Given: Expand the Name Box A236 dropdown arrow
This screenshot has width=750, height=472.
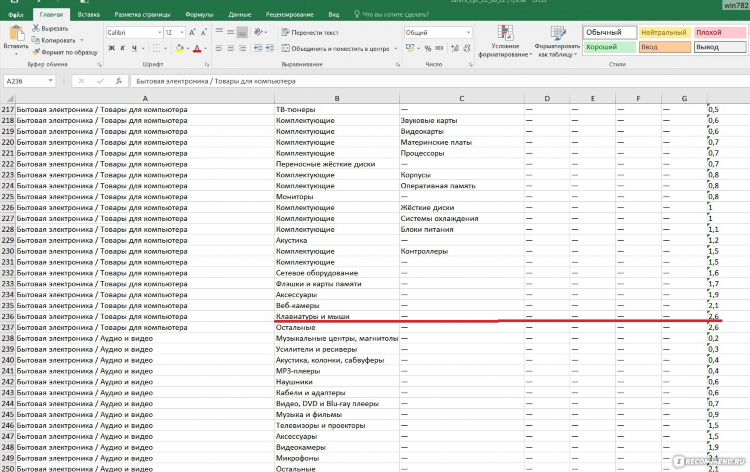Looking at the screenshot, I should coord(50,81).
